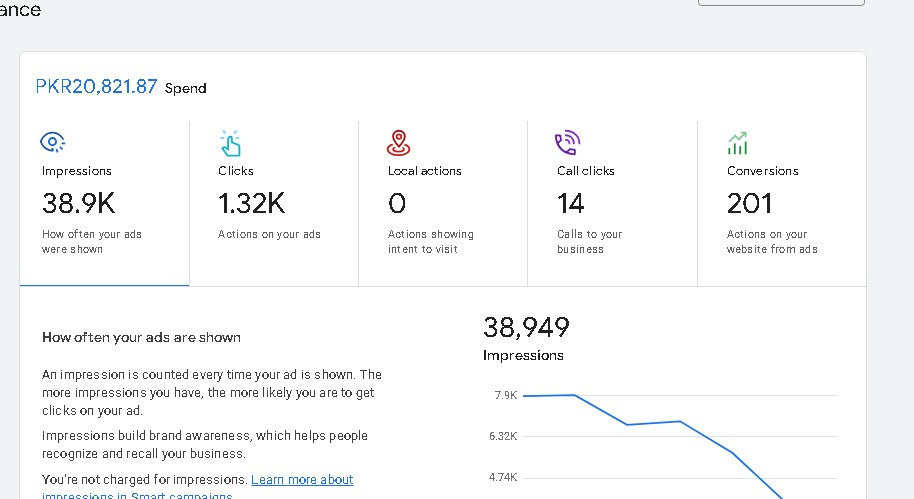Select the 201 conversions value
914x499 pixels.
749,204
